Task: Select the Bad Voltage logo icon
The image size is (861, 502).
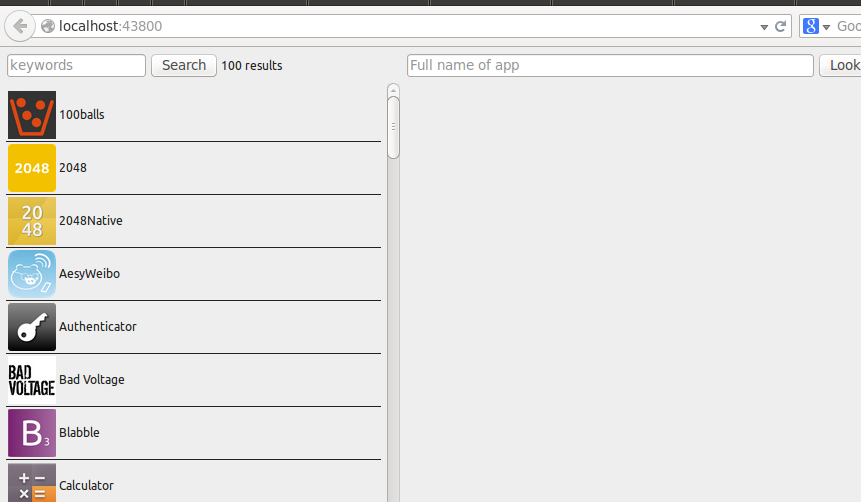Action: tap(32, 380)
